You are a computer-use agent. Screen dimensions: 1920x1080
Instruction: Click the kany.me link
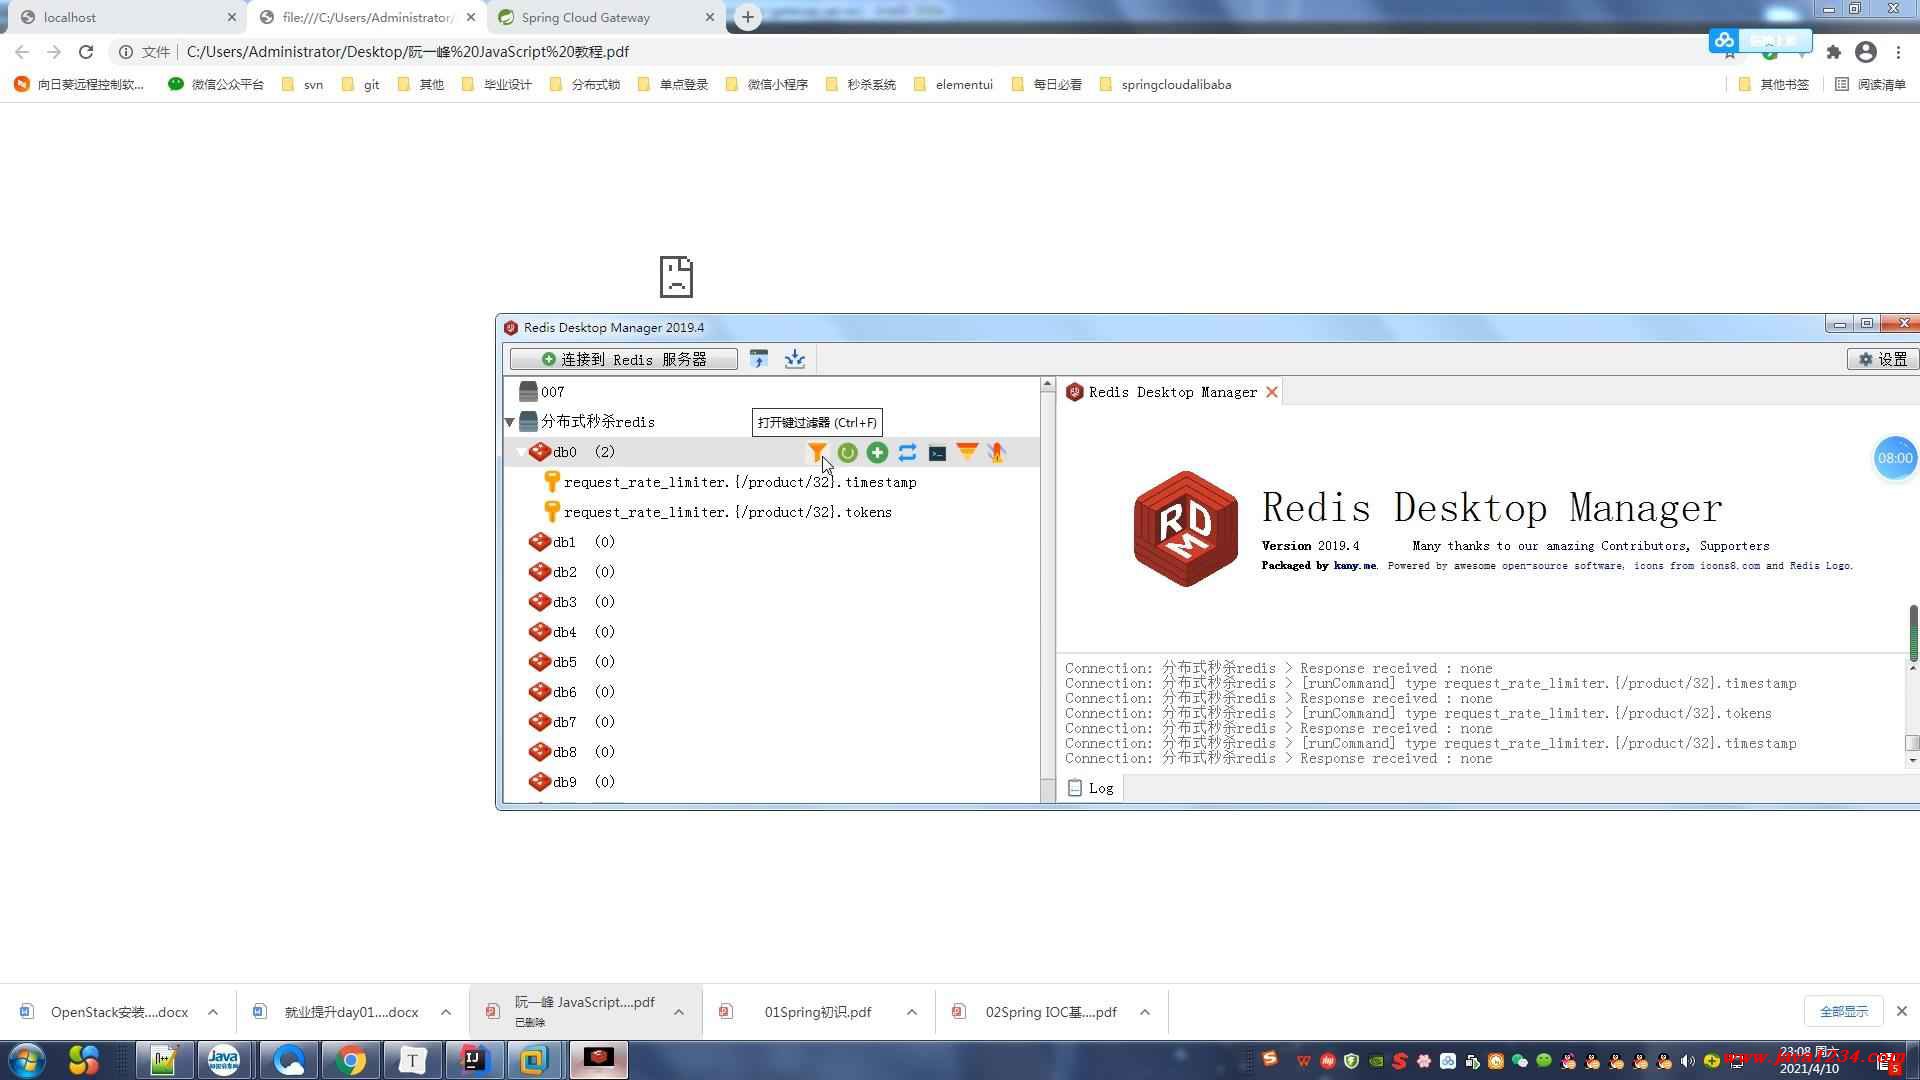click(x=1354, y=566)
